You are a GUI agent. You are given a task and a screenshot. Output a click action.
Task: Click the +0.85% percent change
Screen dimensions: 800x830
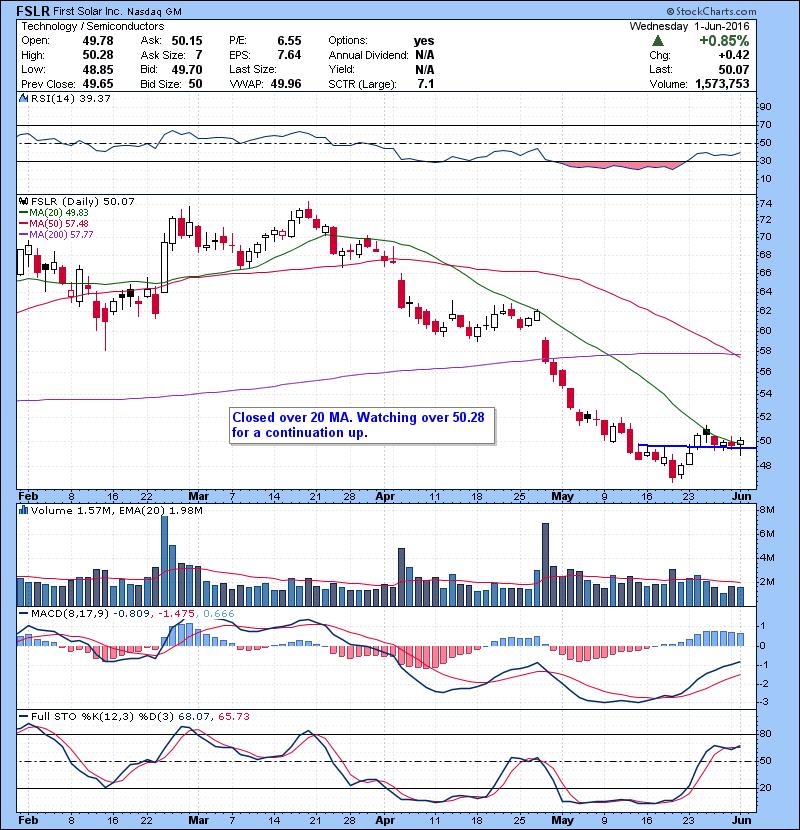[724, 41]
